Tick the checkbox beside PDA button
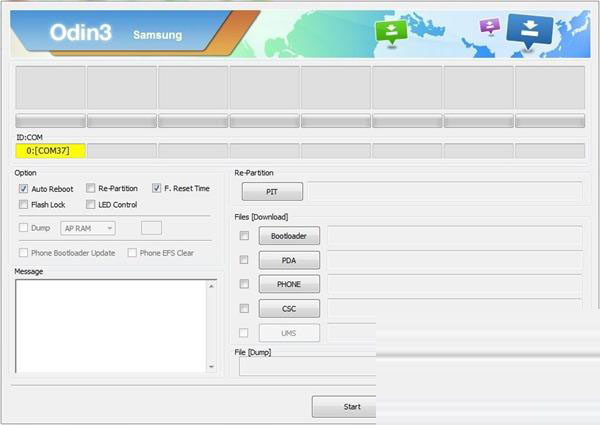Image resolution: width=600 pixels, height=425 pixels. point(244,260)
